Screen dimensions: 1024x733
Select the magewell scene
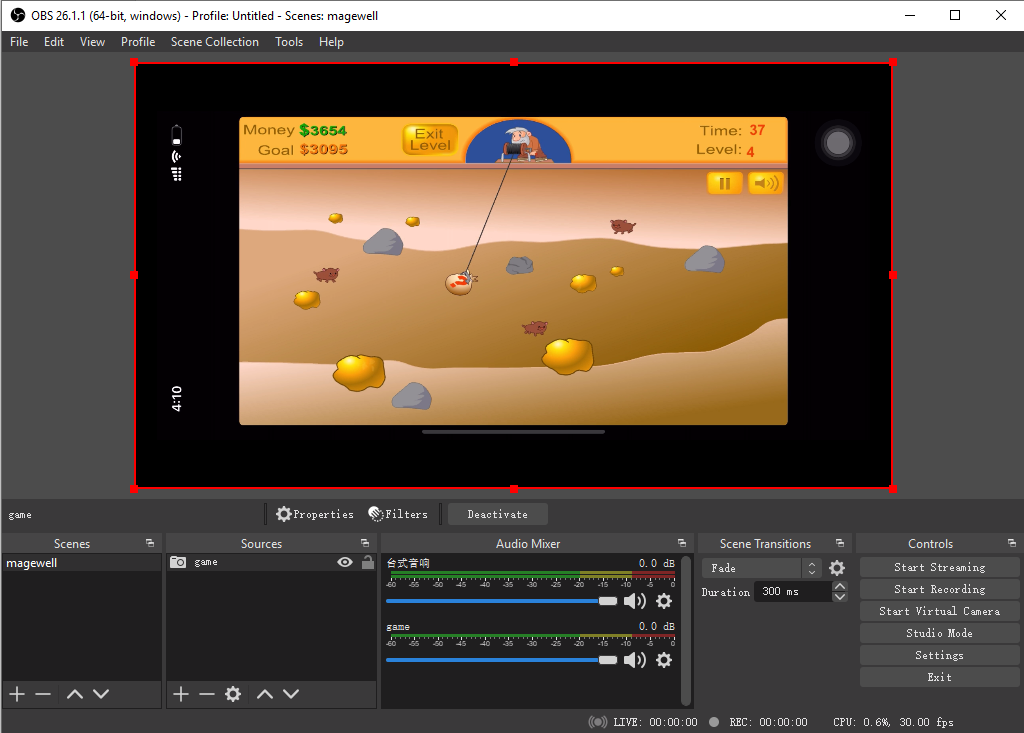82,563
